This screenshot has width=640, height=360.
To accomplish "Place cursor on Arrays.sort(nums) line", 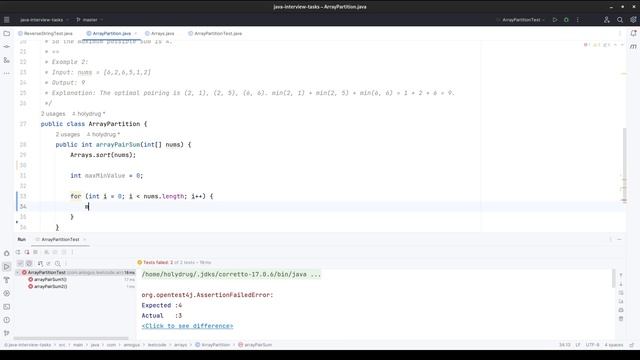I will [x=103, y=155].
